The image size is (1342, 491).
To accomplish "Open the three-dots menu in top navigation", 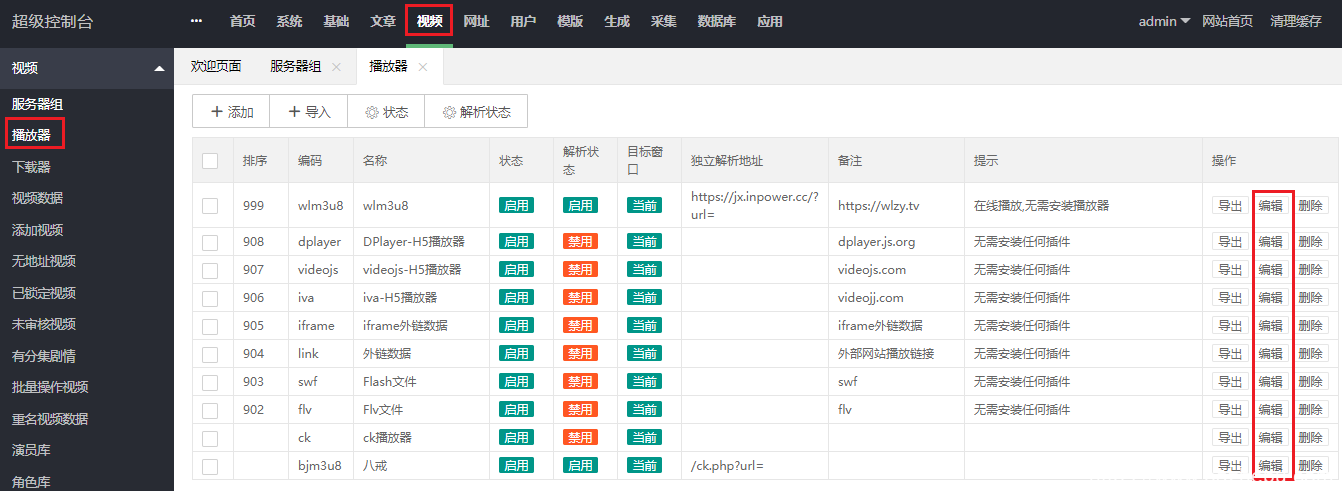I will [x=196, y=21].
